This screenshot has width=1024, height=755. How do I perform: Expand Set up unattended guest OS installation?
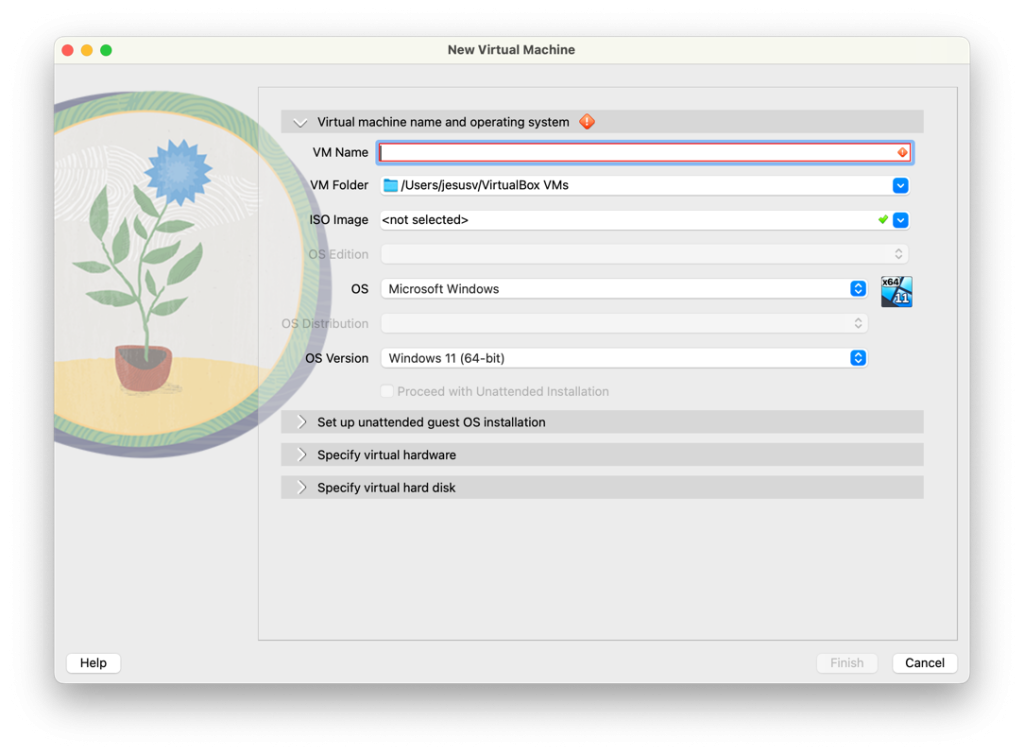(301, 422)
